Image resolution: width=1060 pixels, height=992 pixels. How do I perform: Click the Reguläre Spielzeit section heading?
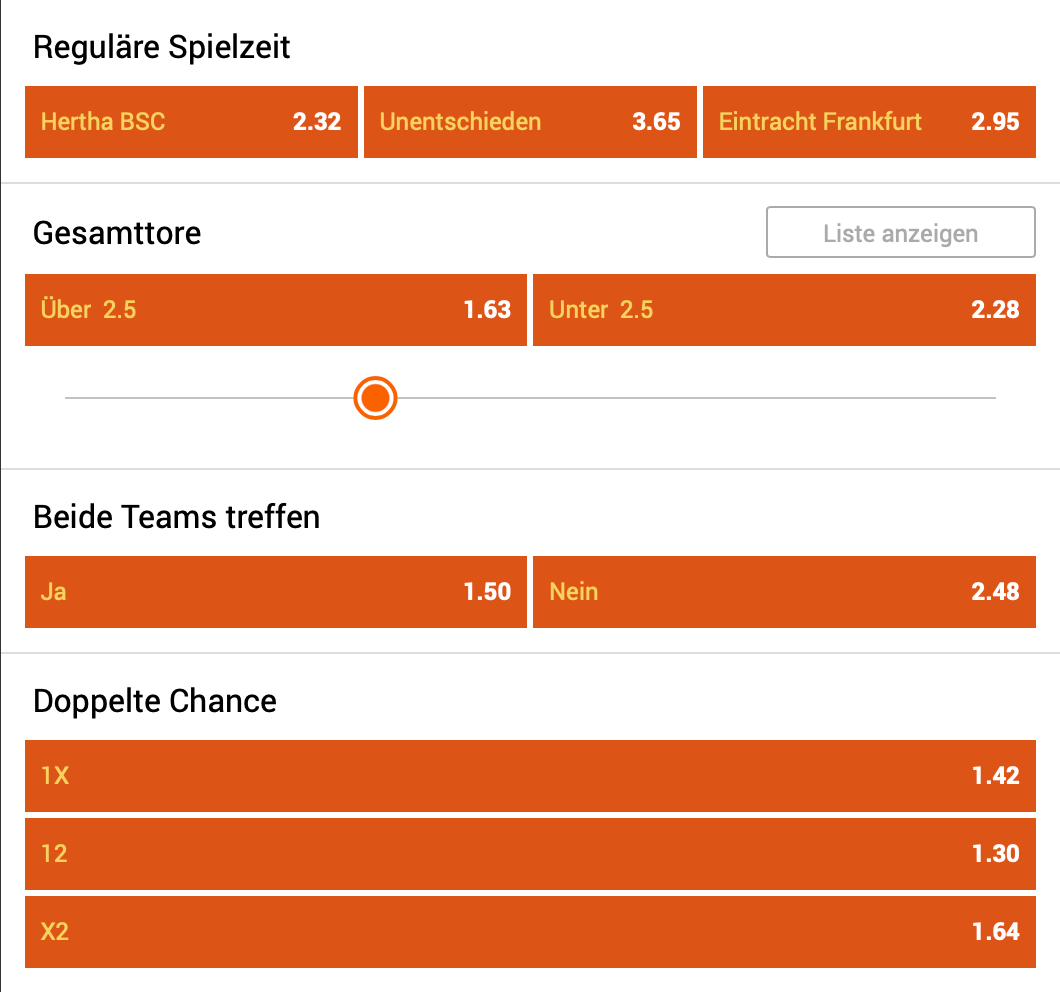point(162,48)
